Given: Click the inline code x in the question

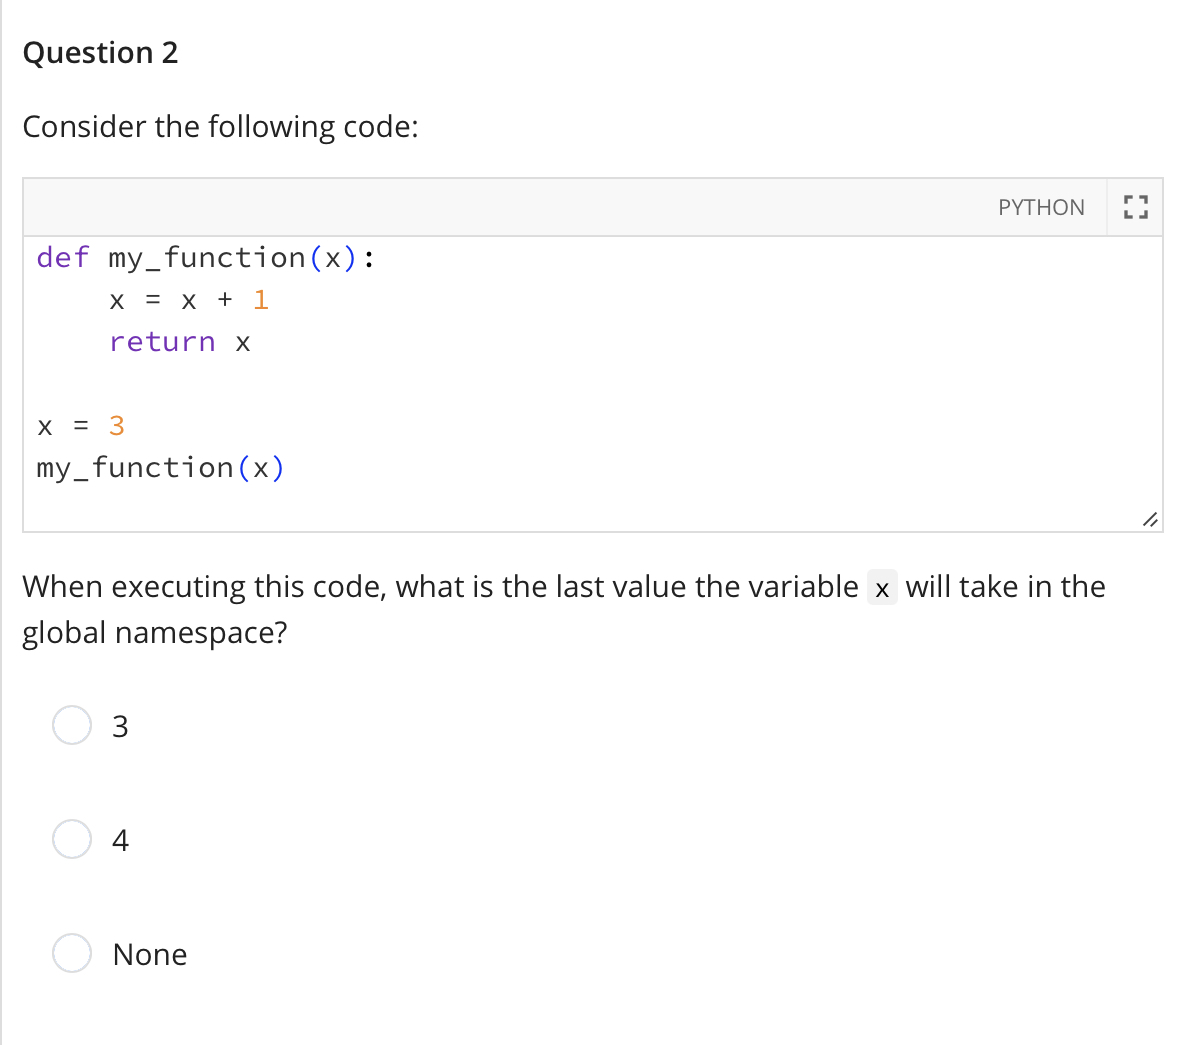Looking at the screenshot, I should point(881,588).
